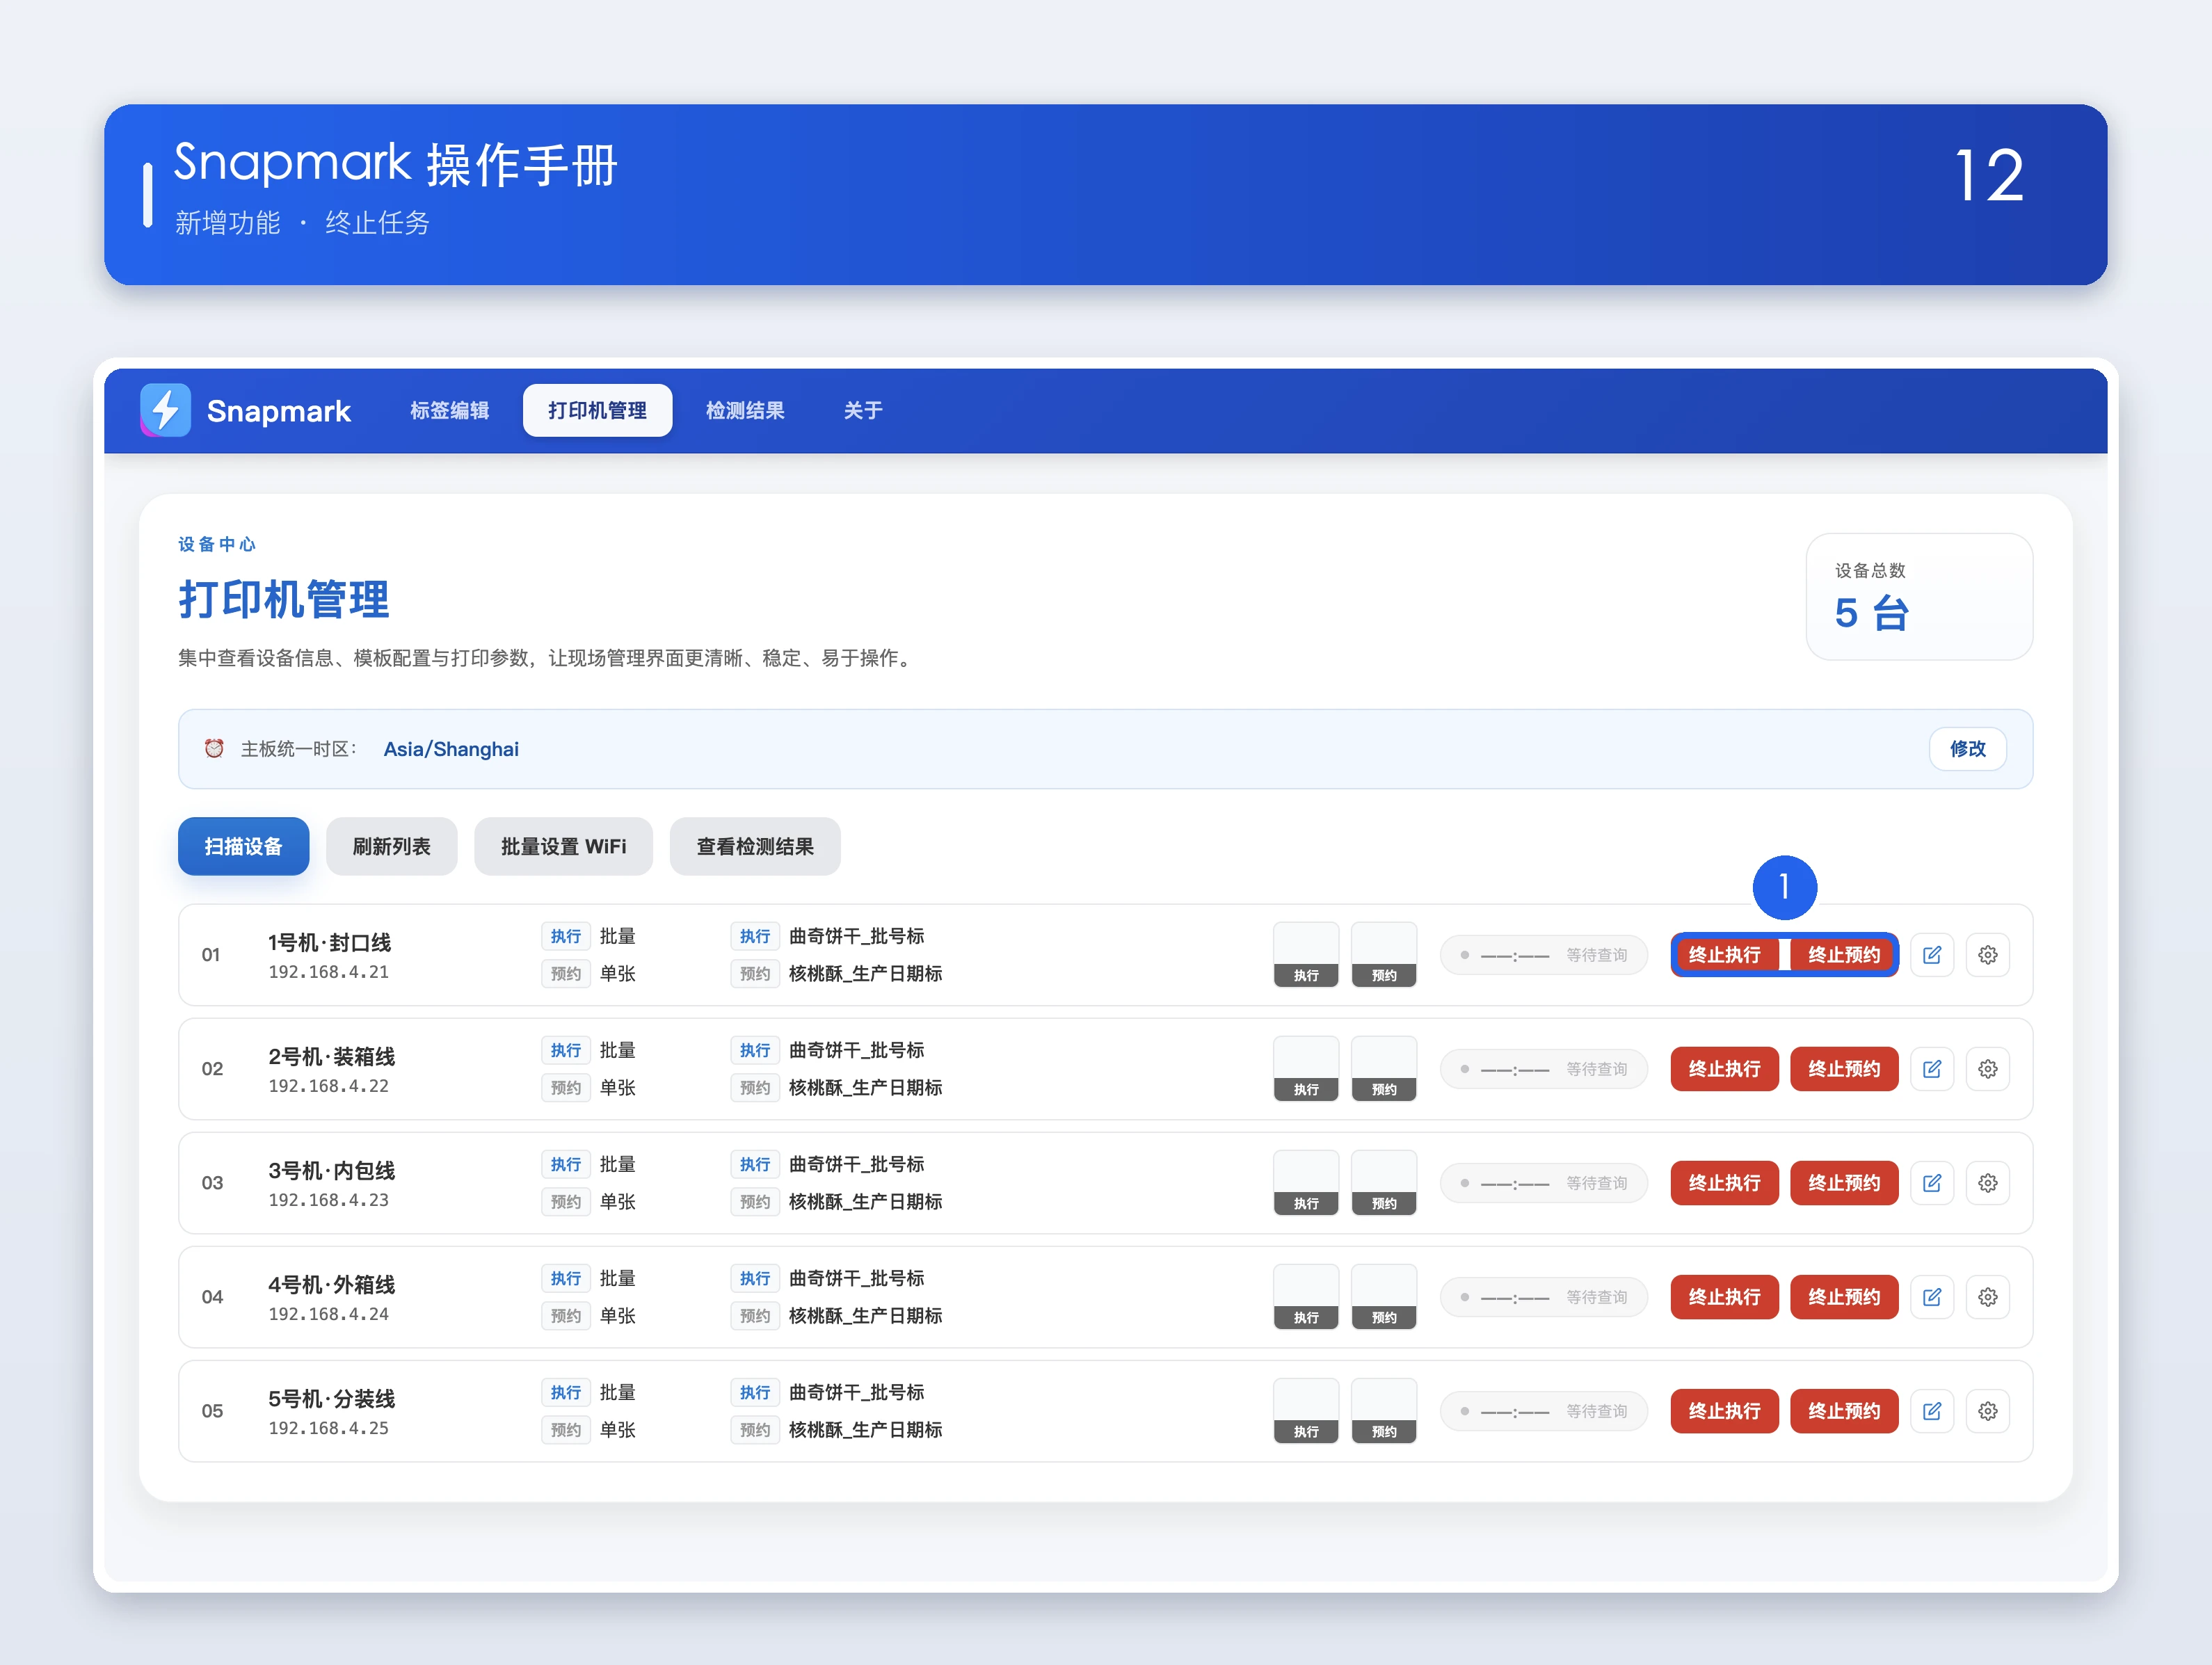
Task: Click 等待查询 status pill for 4号机
Action: (x=1544, y=1297)
